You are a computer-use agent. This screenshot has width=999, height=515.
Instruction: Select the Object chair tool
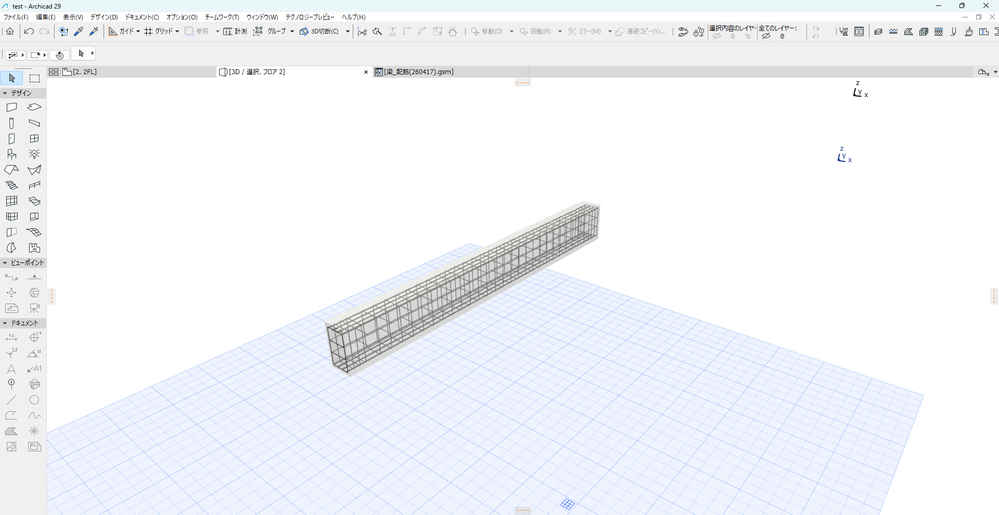click(x=11, y=154)
